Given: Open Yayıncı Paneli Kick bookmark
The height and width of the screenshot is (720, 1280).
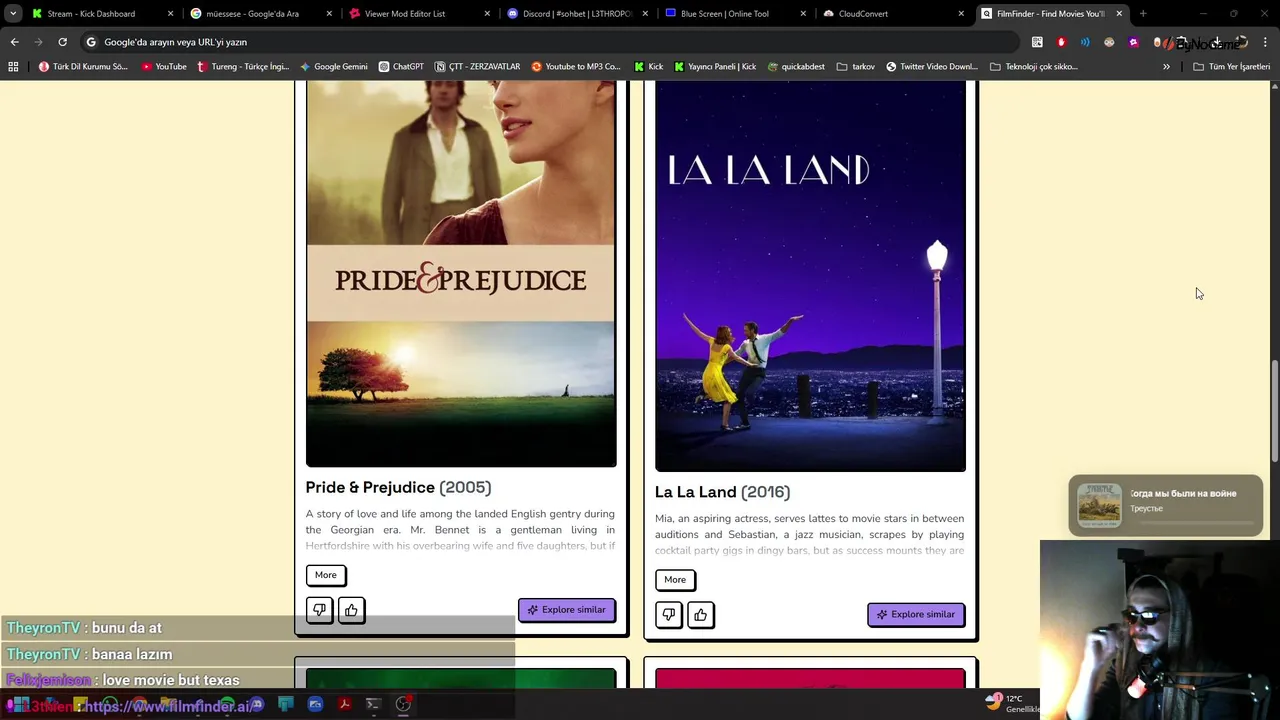Looking at the screenshot, I should [715, 67].
